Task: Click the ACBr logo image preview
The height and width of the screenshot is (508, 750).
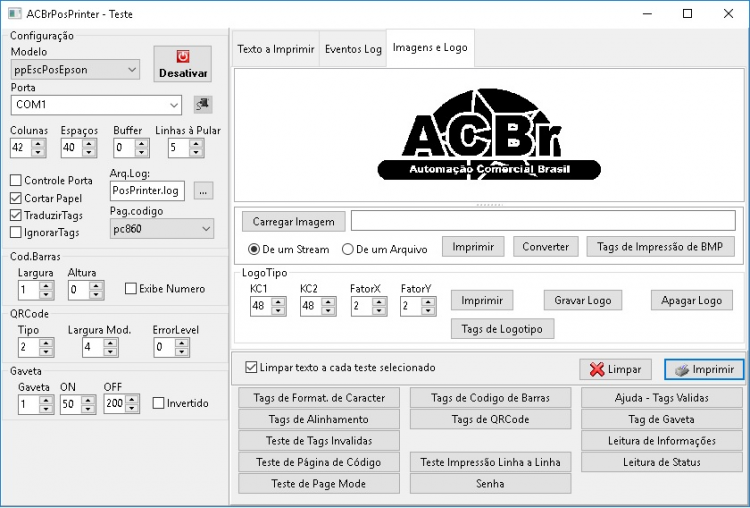Action: click(x=489, y=135)
